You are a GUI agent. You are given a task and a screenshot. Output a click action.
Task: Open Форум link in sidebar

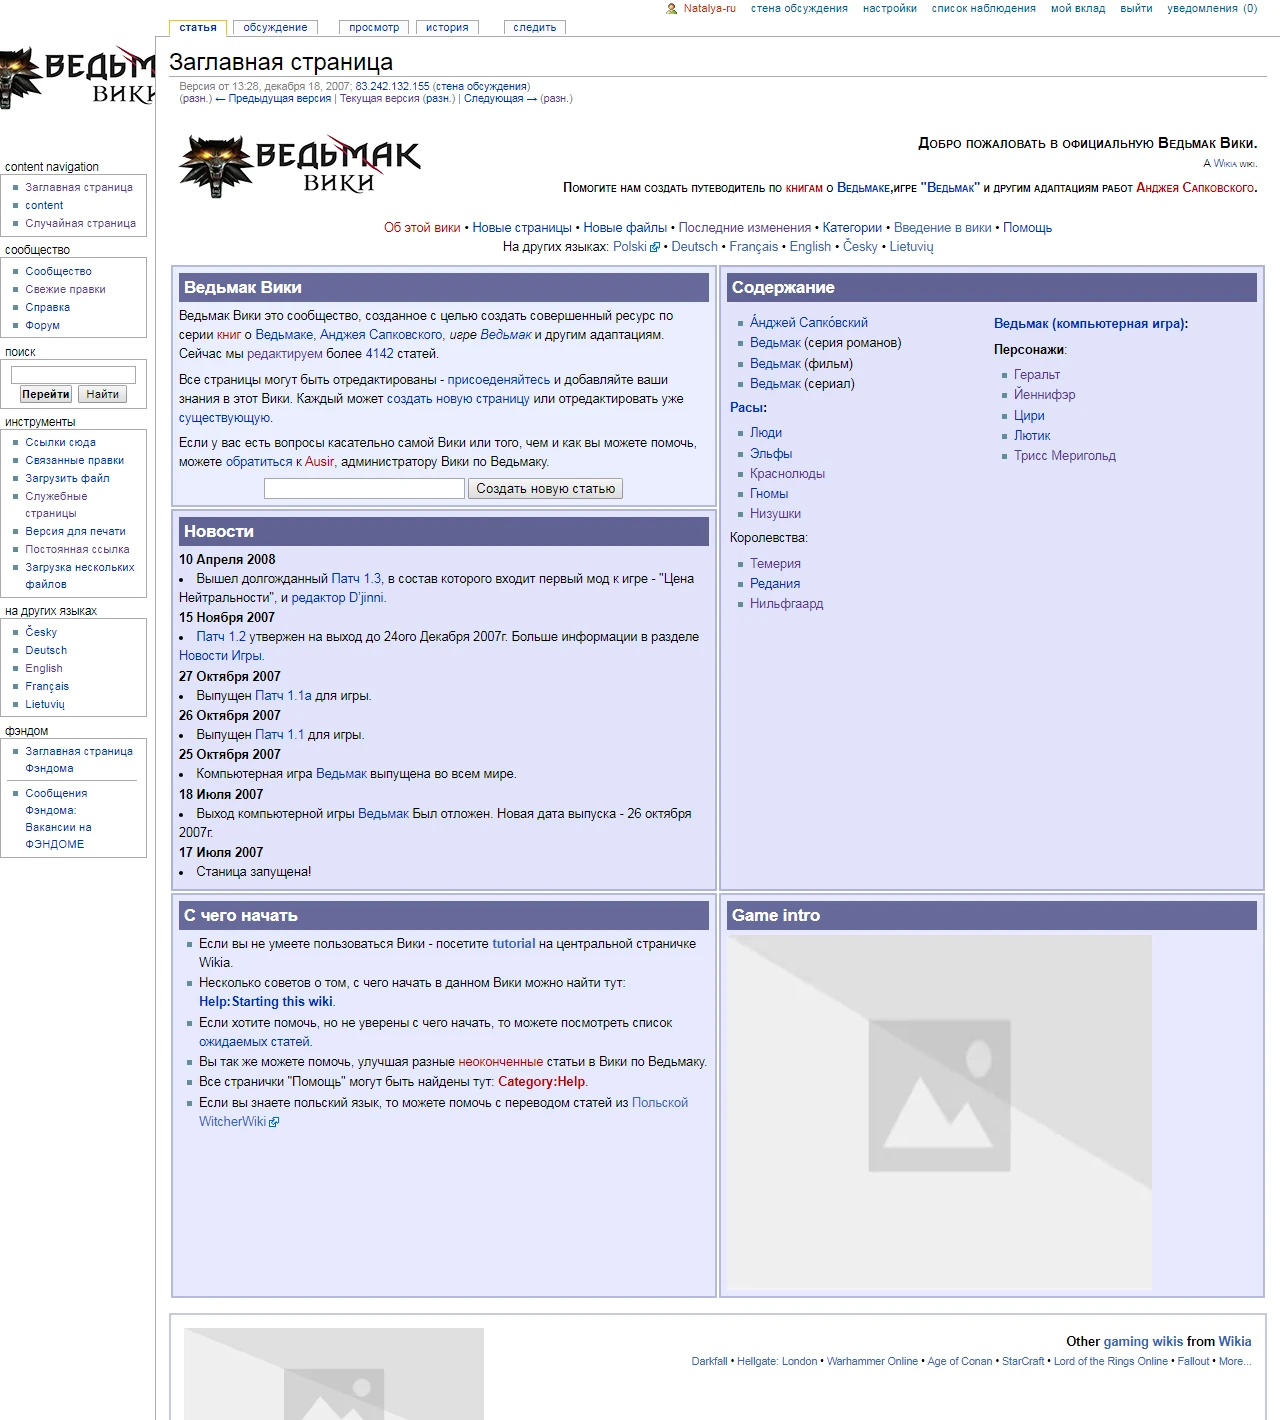coord(43,325)
